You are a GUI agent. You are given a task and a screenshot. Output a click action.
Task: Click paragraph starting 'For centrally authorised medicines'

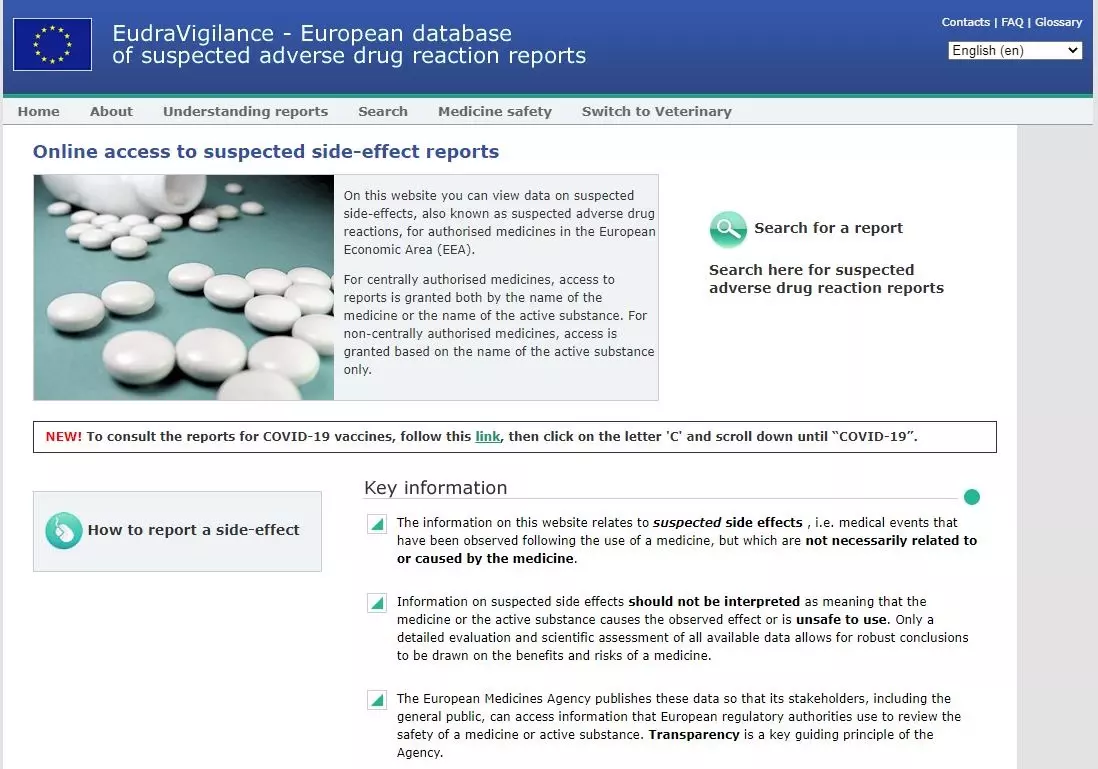pos(499,324)
